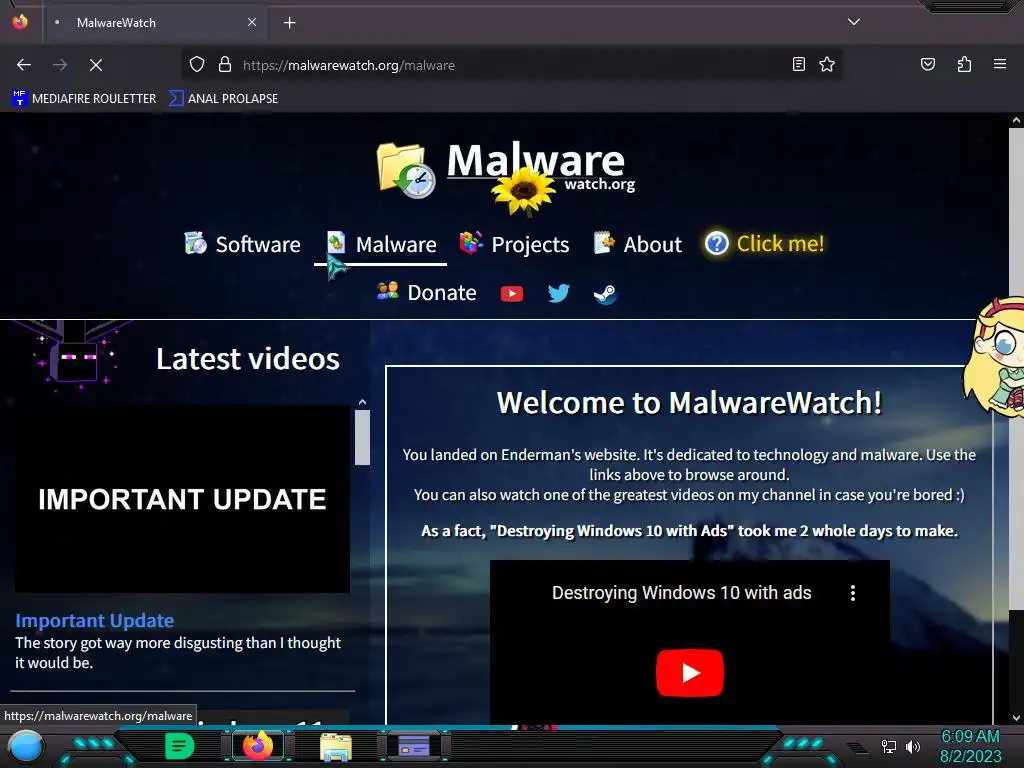Click the Star Butterfly character sticker
The height and width of the screenshot is (768, 1024).
[994, 356]
